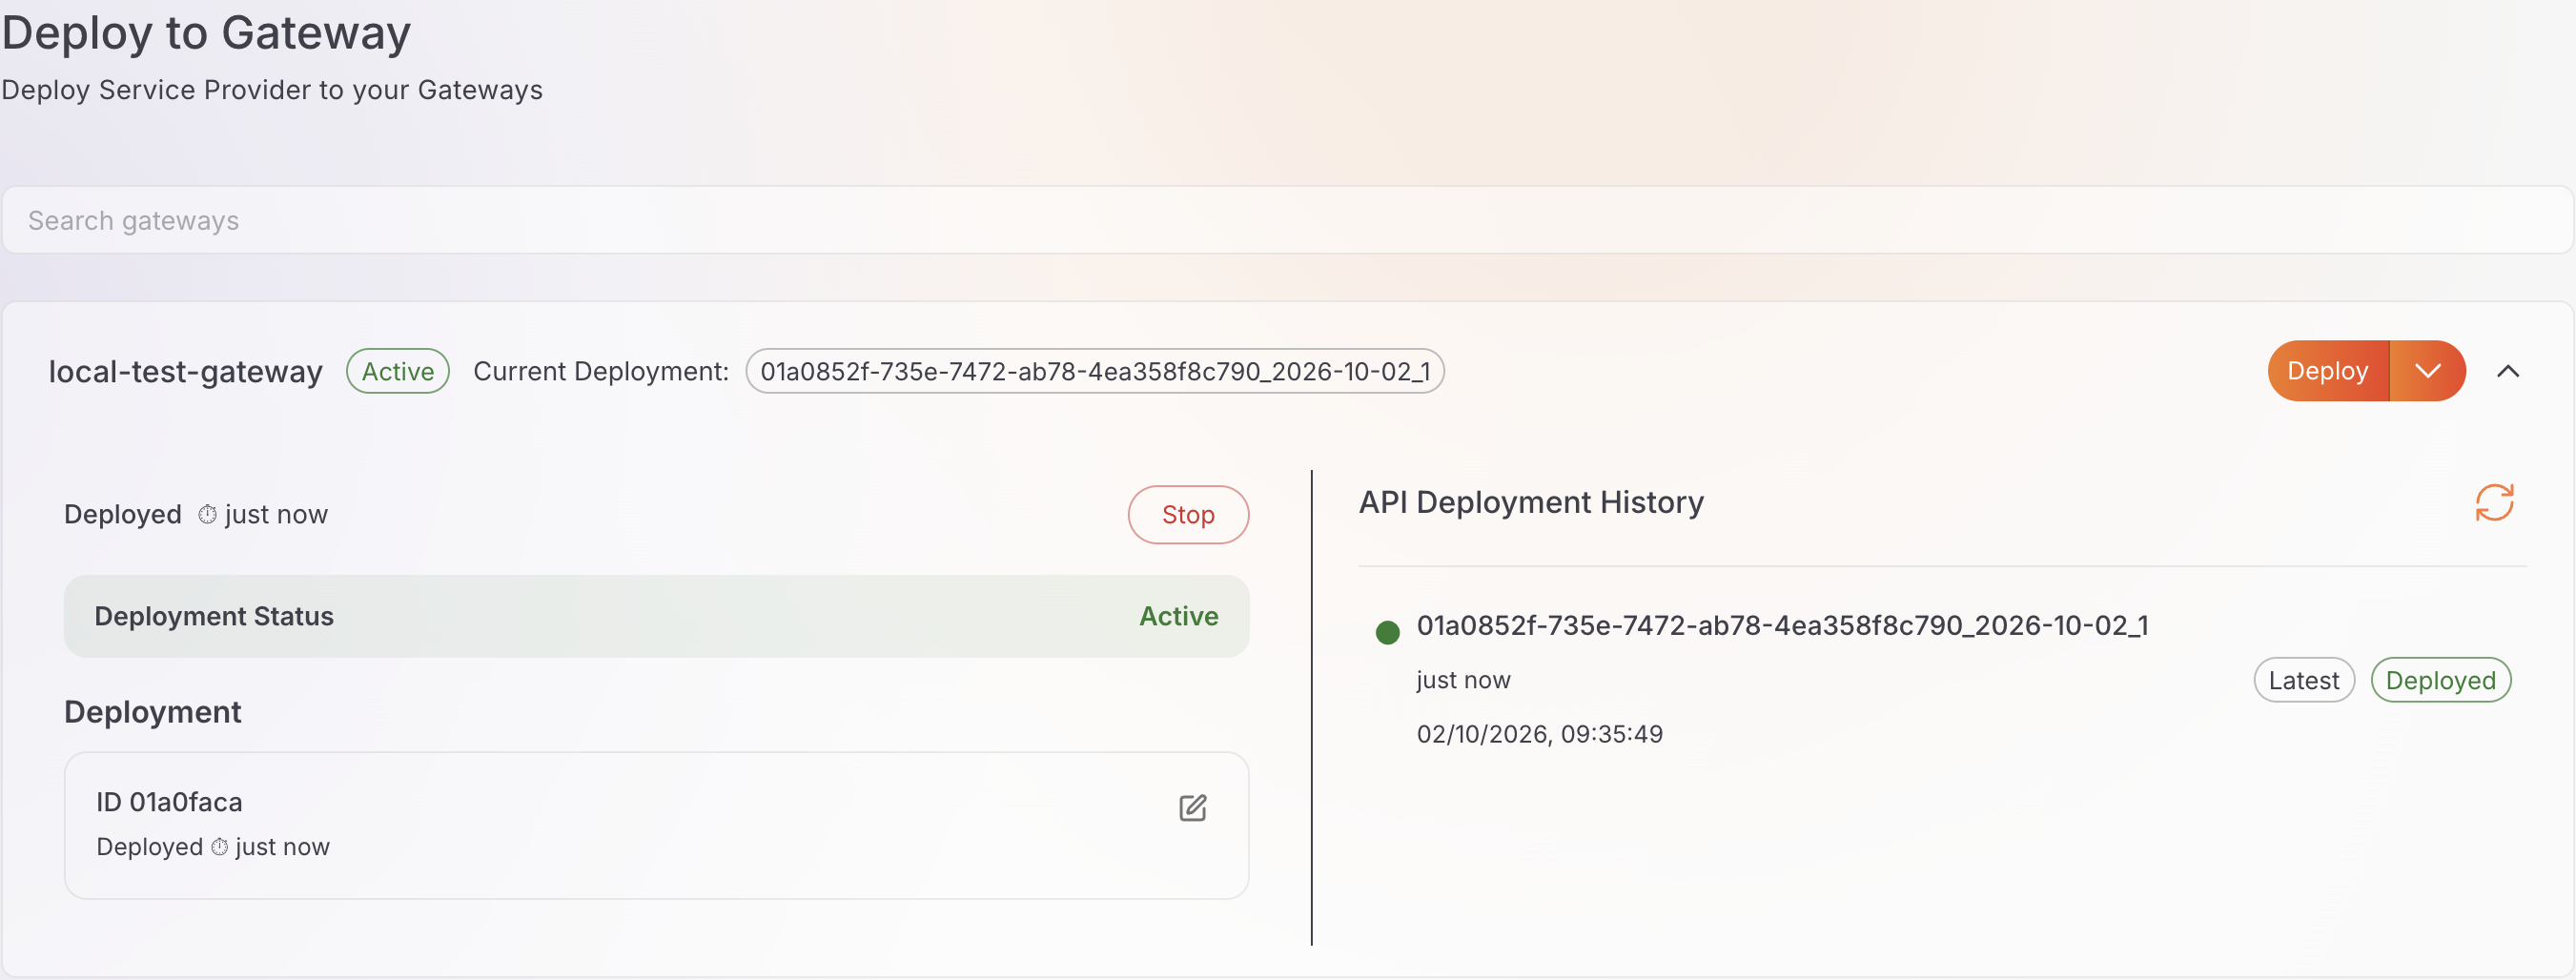Click the Active badge beside local-test-gateway
Image resolution: width=2576 pixels, height=980 pixels.
tap(398, 372)
